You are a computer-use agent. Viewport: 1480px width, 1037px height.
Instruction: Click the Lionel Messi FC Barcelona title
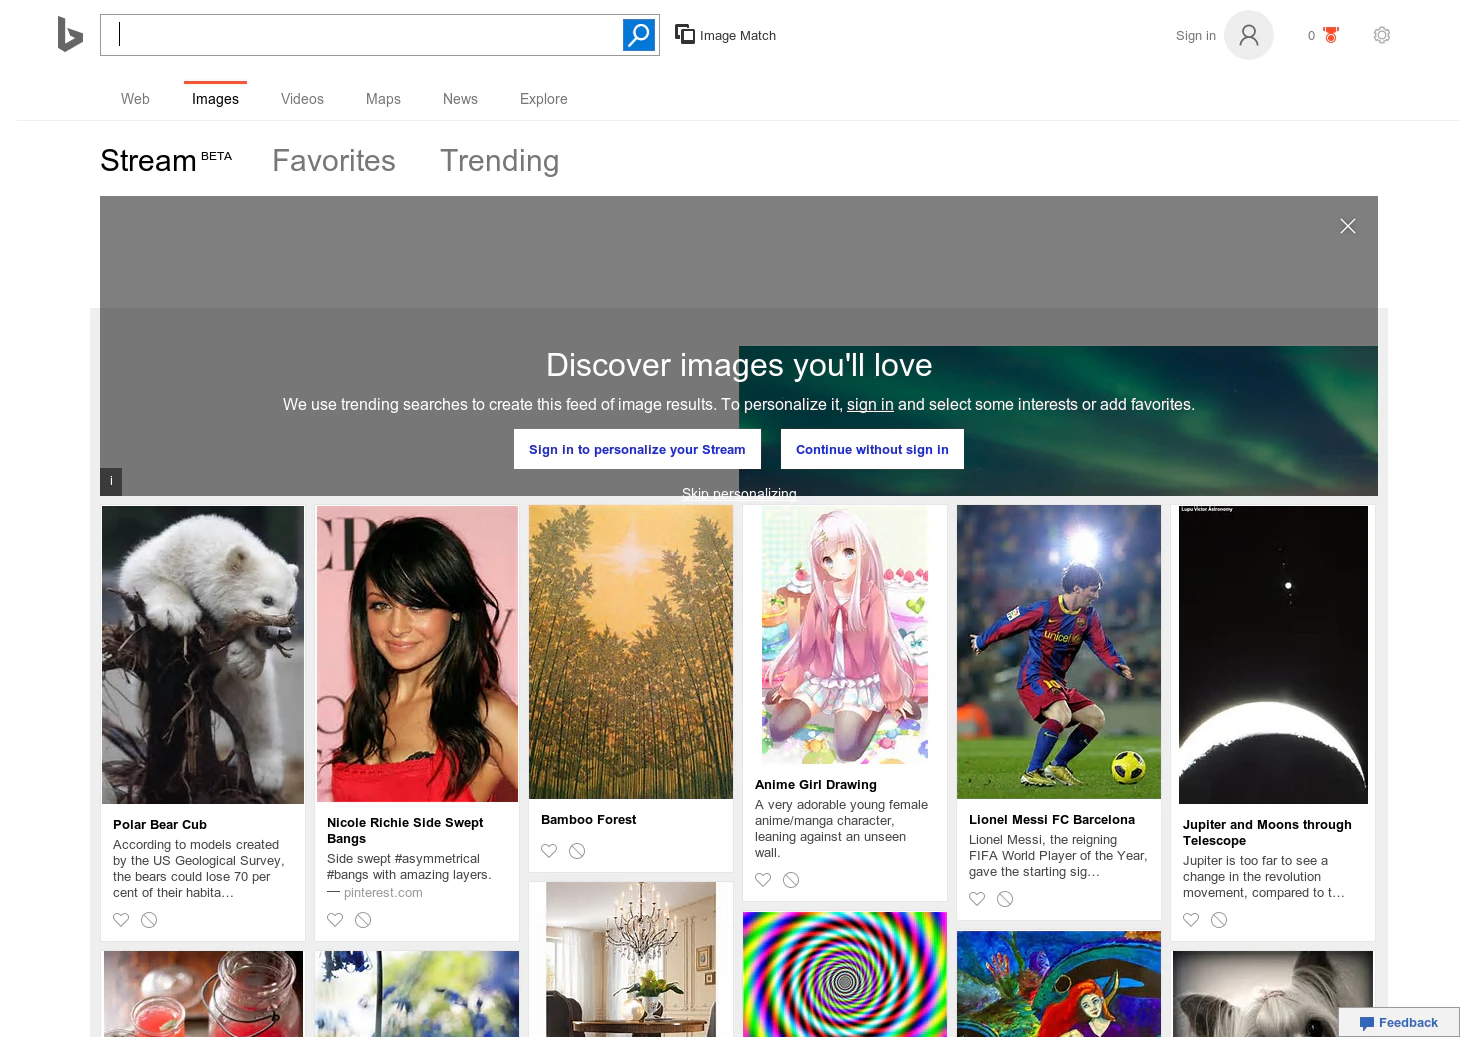click(1052, 820)
